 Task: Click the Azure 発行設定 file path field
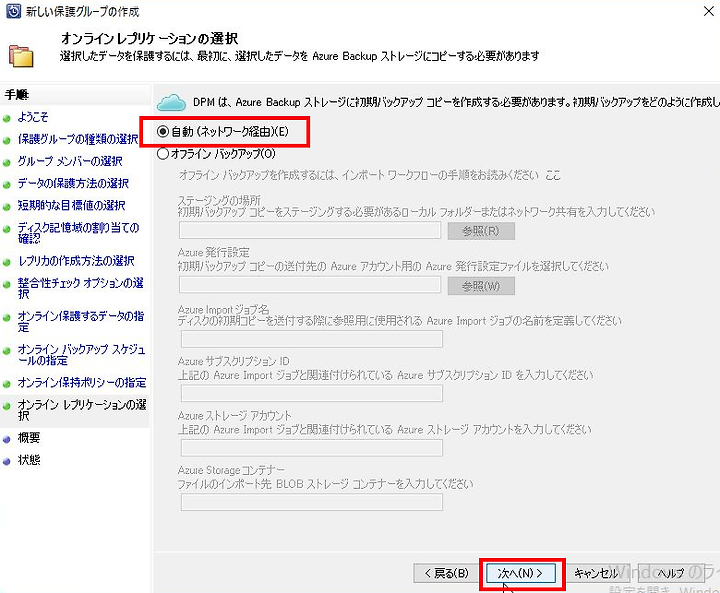pos(310,285)
